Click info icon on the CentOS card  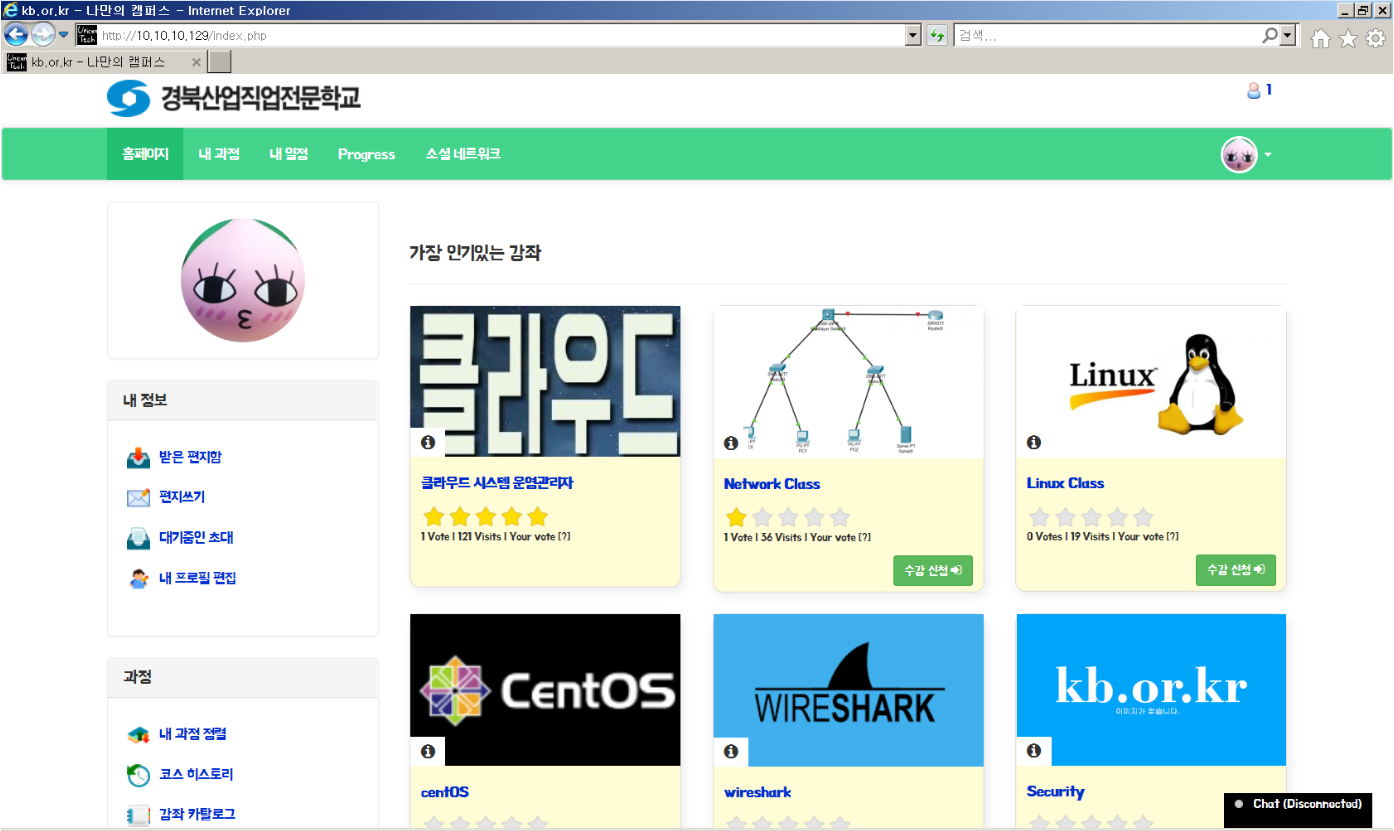(x=428, y=751)
